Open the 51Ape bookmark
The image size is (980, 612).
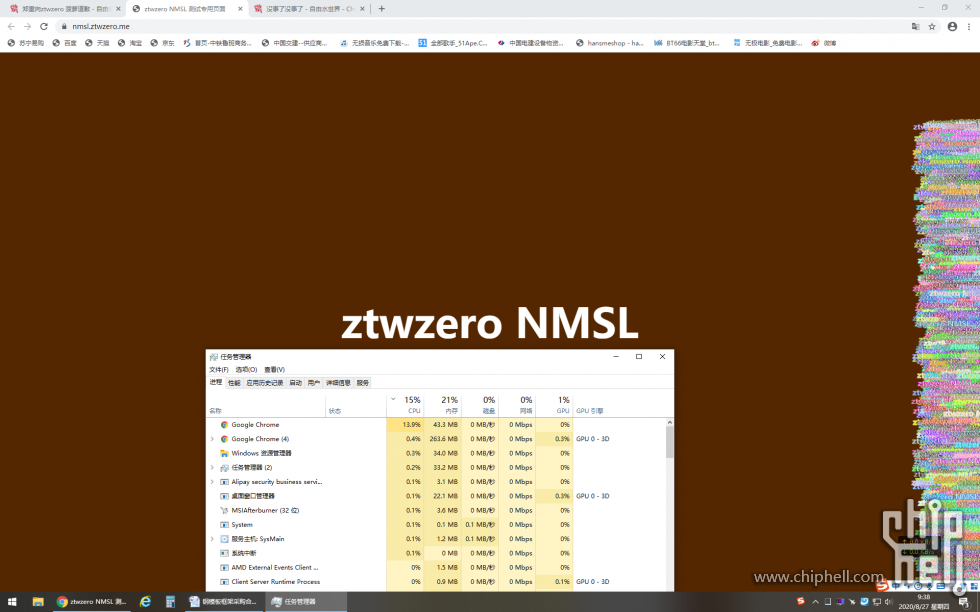[x=453, y=43]
